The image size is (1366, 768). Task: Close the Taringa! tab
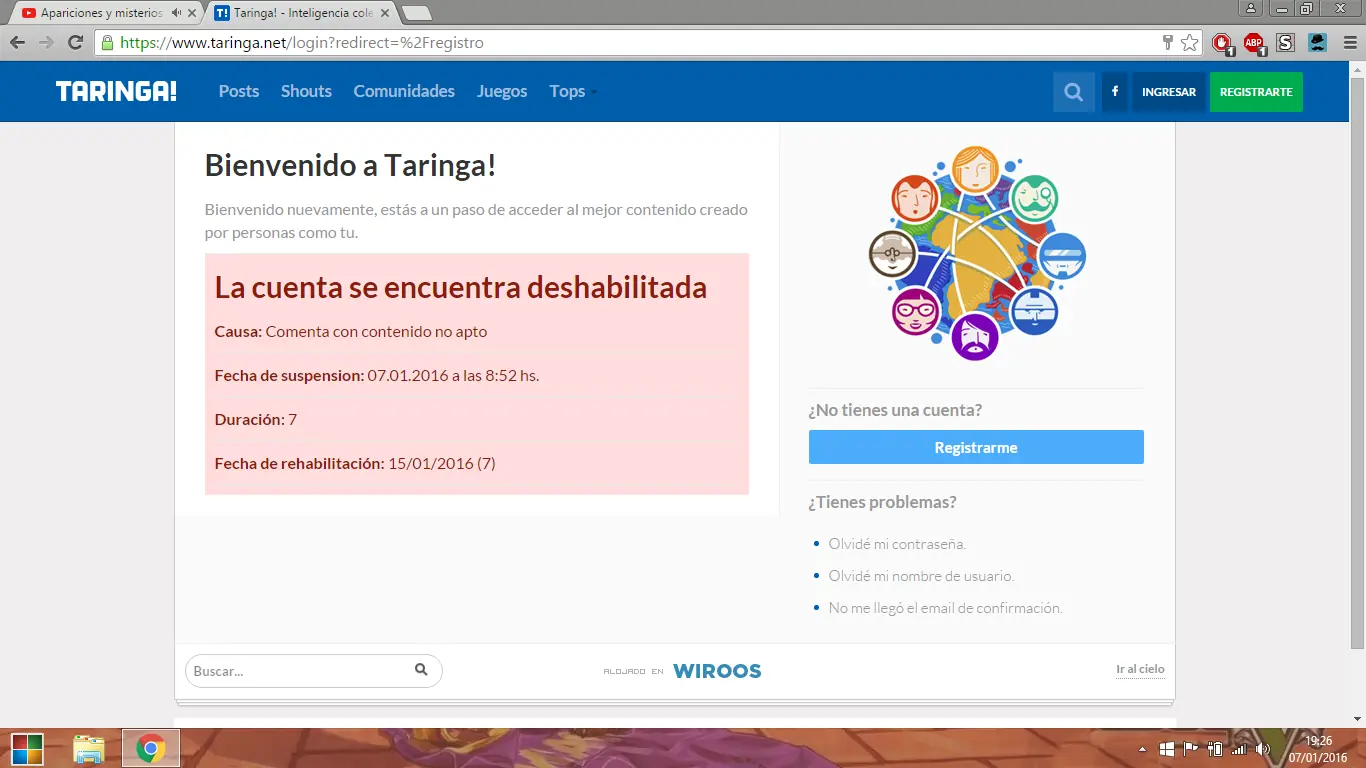(385, 13)
